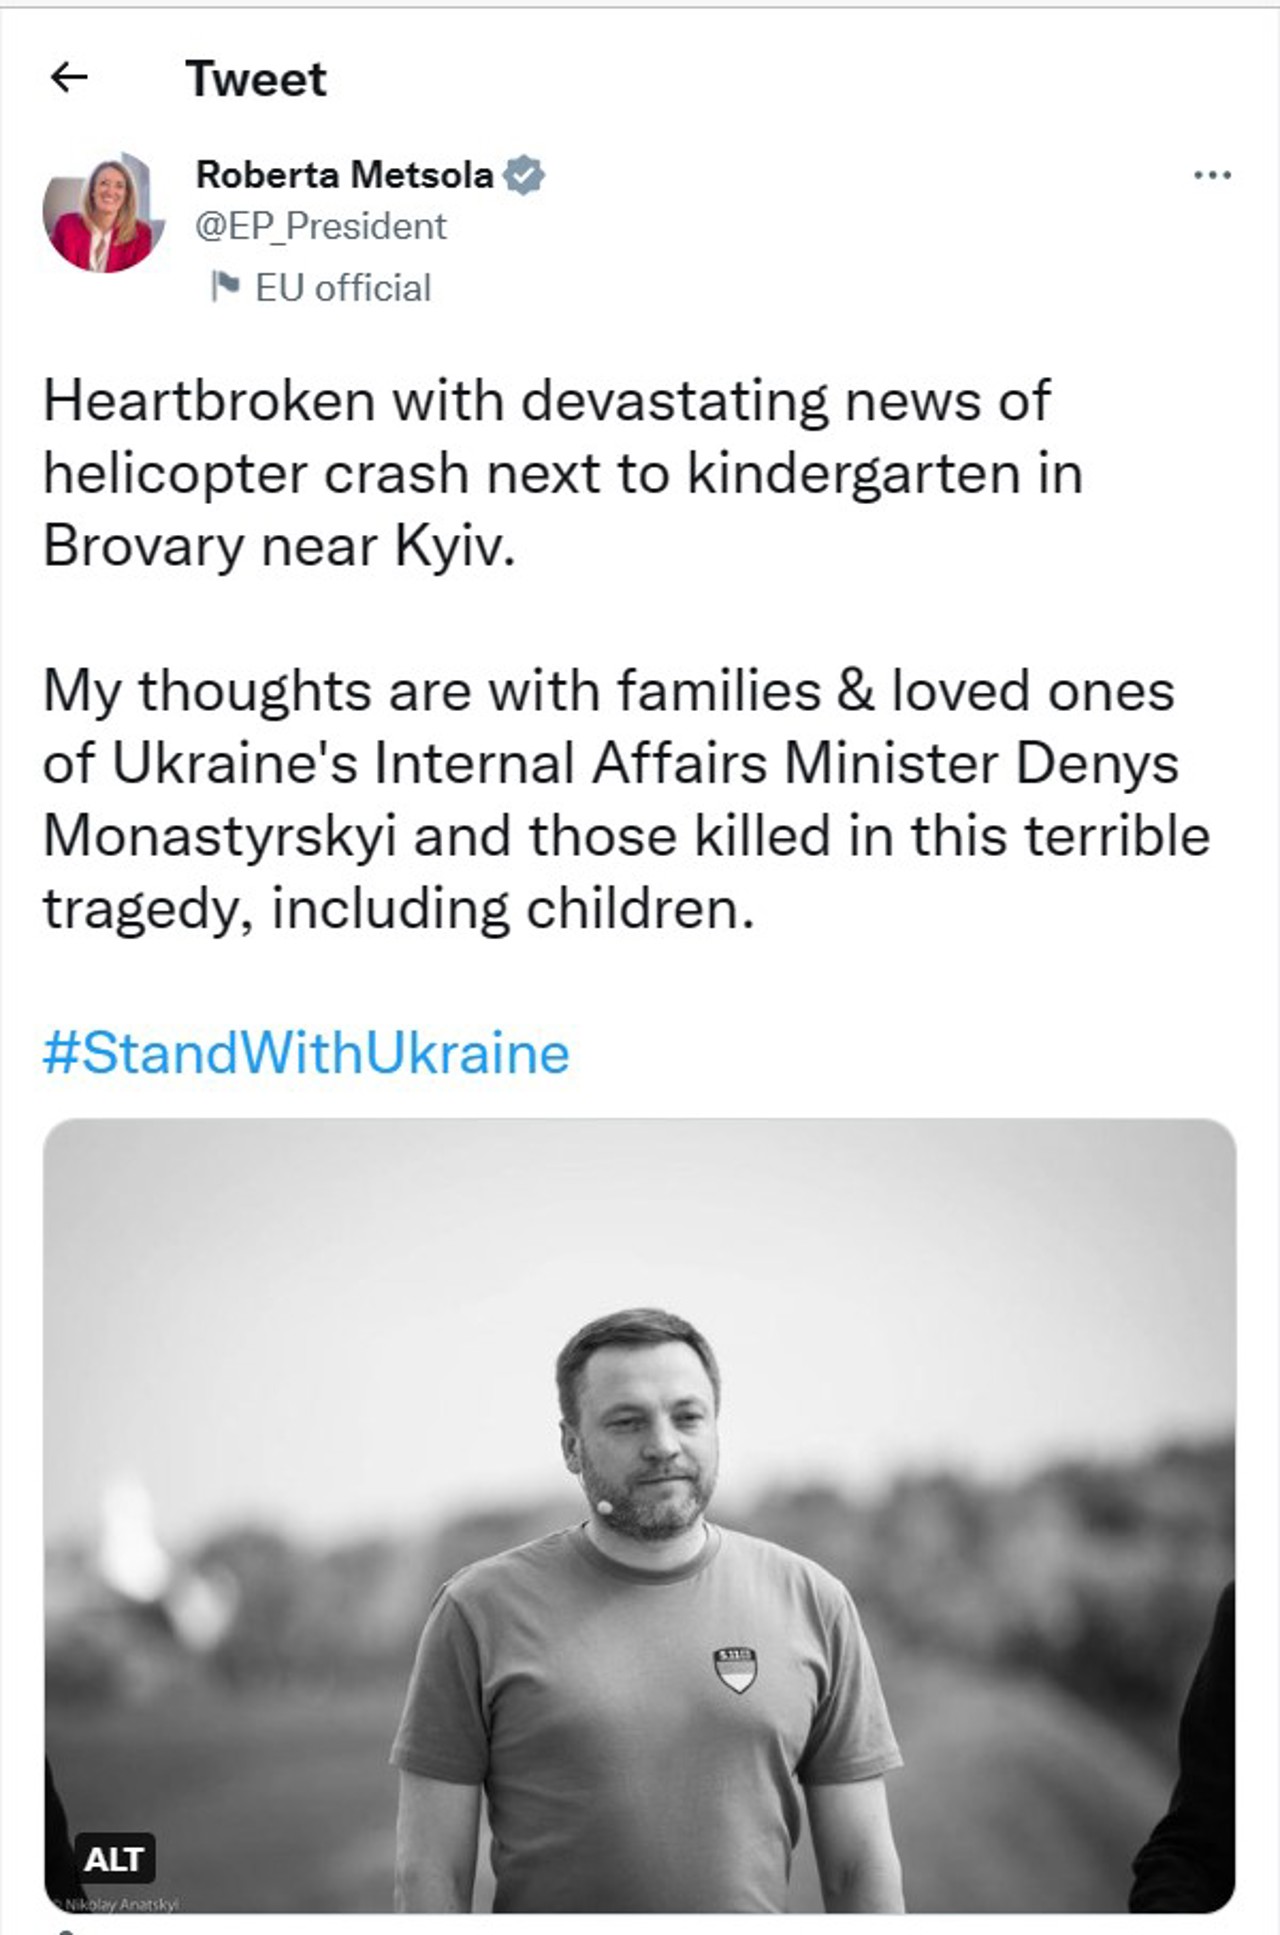Screen dimensions: 1280x1935
Task: Click the word Heartbroken in the tweet
Action: [209, 401]
